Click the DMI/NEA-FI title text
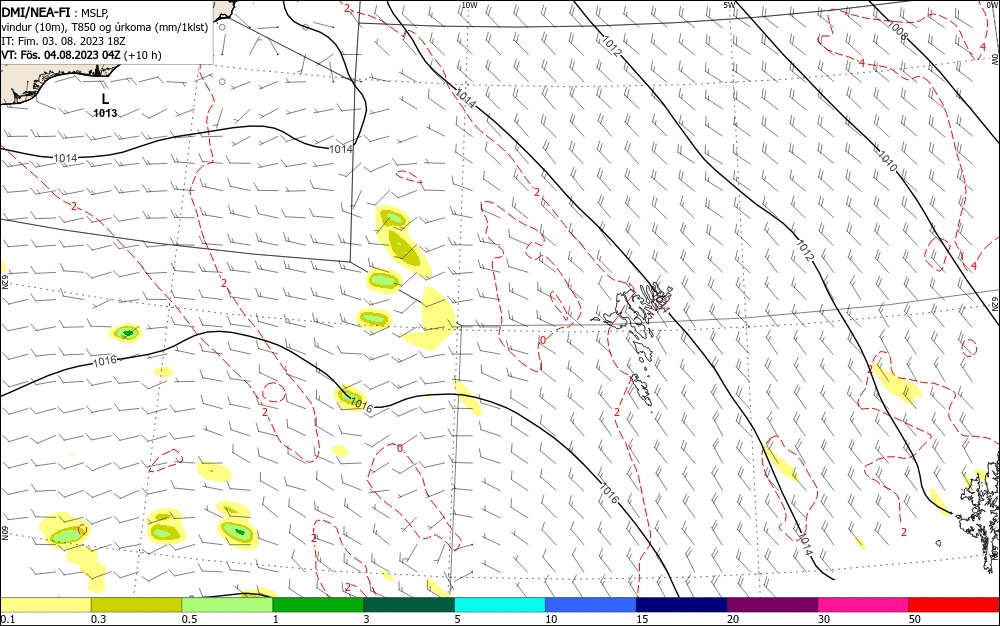Screen dimensions: 1000x626 point(36,11)
